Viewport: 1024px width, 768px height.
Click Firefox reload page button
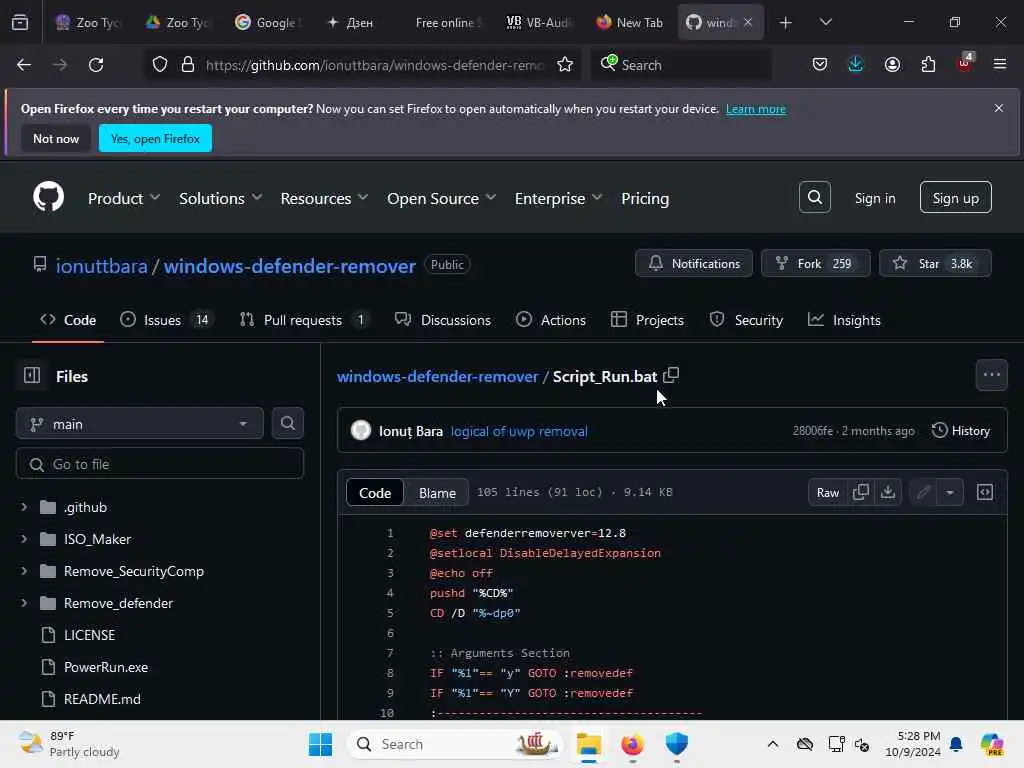[x=96, y=65]
